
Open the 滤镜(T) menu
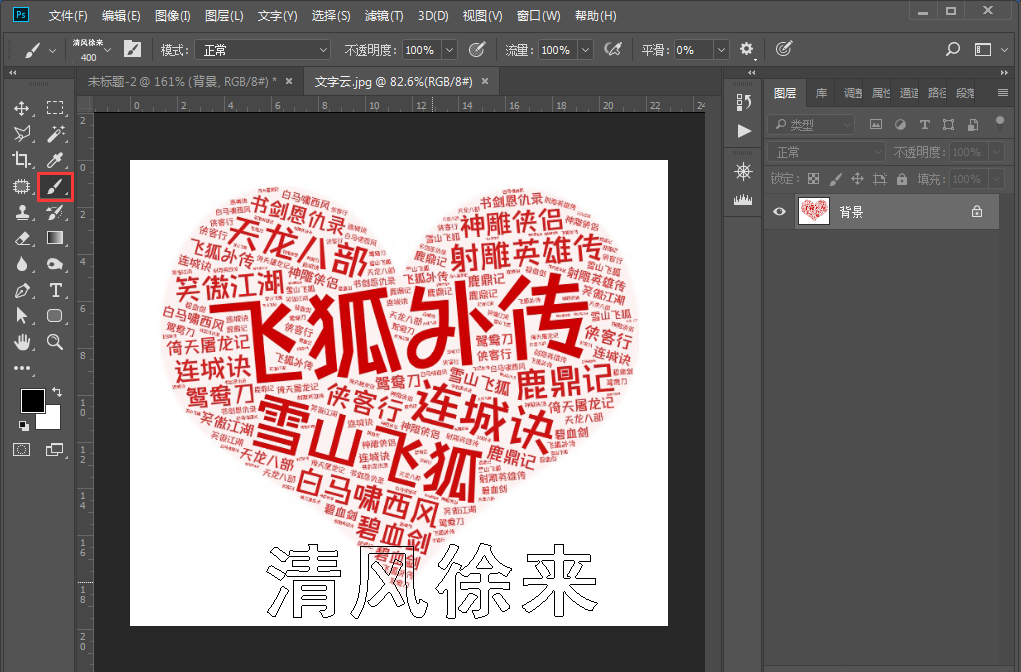[384, 16]
